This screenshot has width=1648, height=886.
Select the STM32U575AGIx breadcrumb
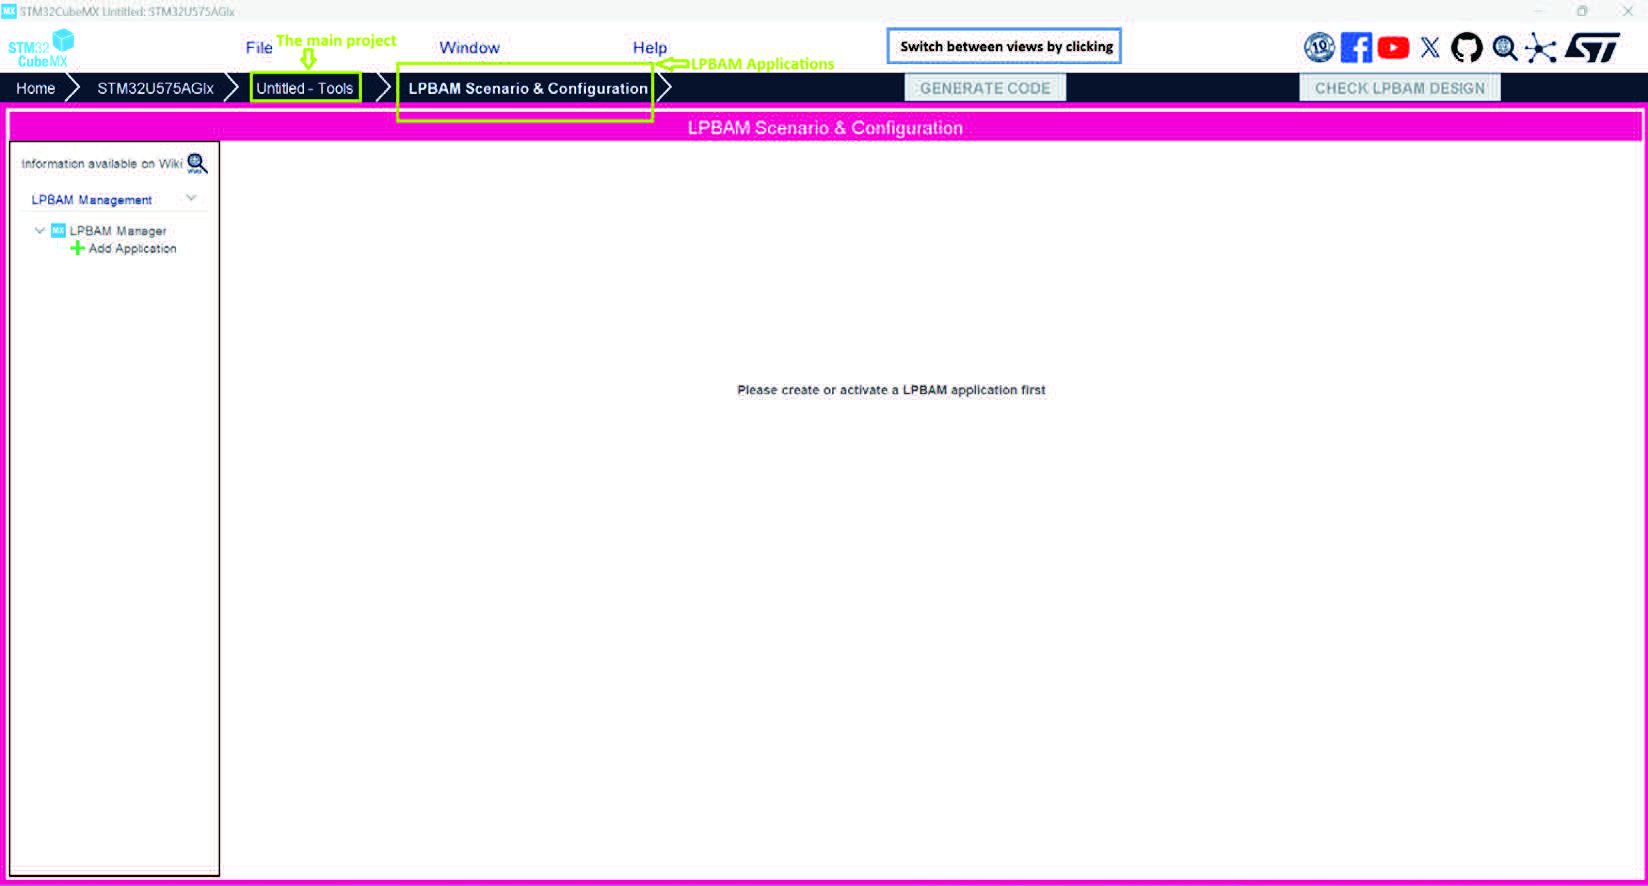click(155, 88)
